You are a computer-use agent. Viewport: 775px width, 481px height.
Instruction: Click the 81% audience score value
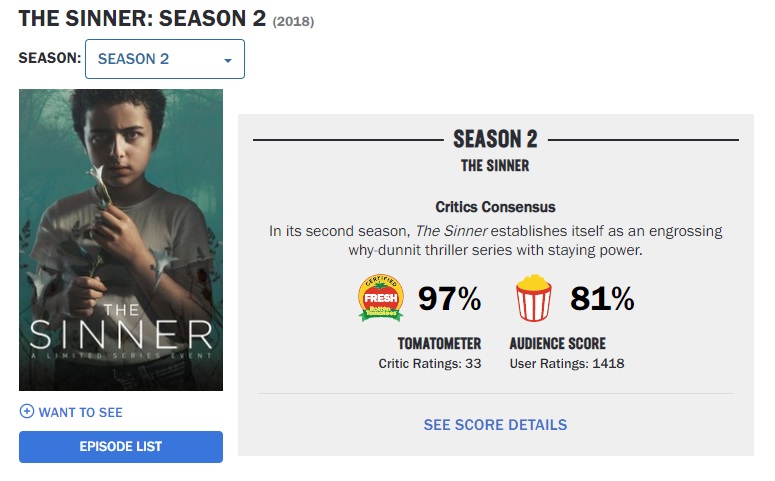pos(602,298)
